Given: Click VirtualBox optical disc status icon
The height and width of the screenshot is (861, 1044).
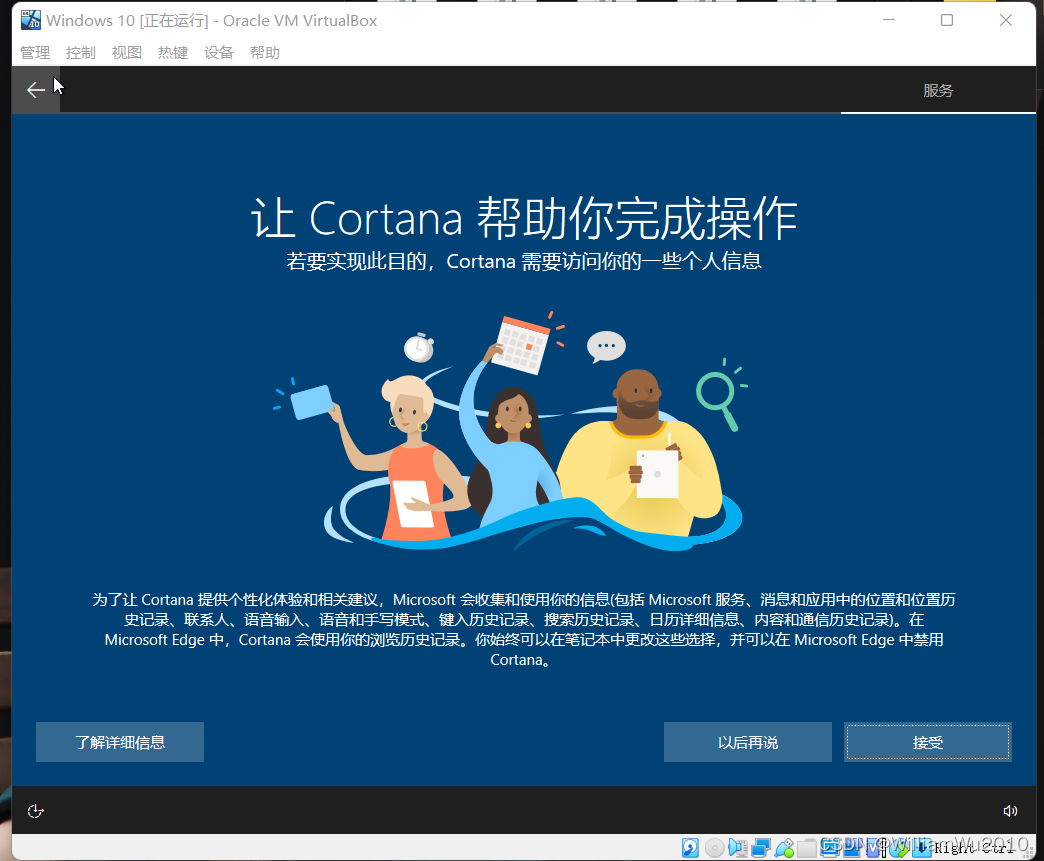Looking at the screenshot, I should pos(714,848).
